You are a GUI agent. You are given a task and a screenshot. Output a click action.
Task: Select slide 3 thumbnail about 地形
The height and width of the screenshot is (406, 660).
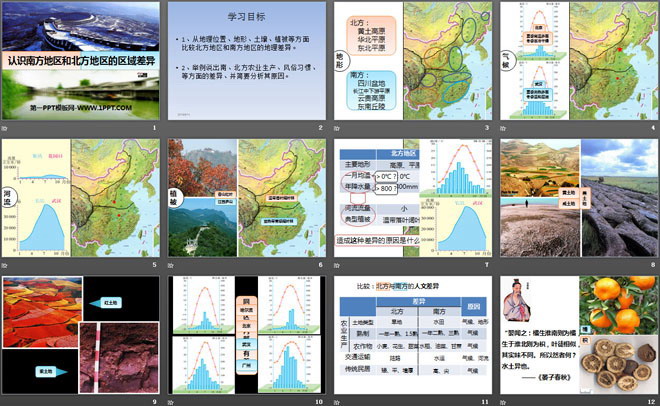tap(413, 61)
